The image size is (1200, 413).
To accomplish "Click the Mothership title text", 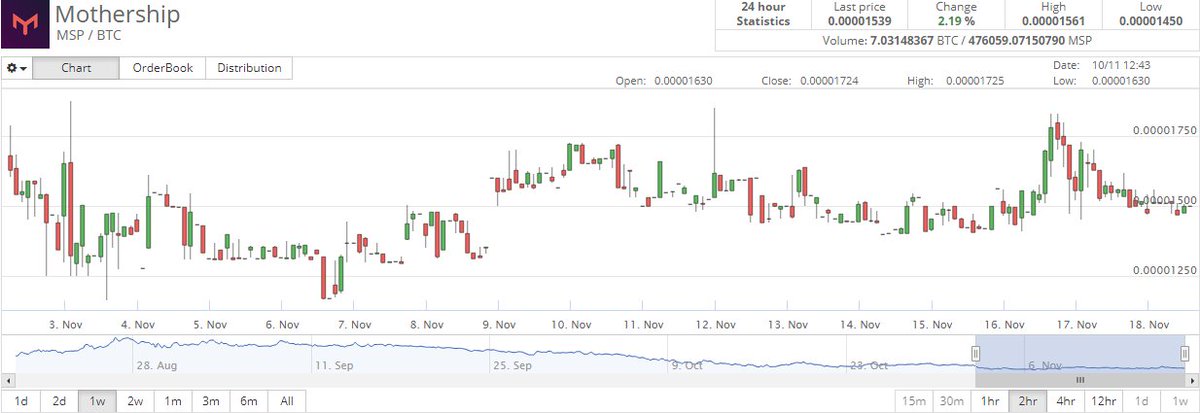I will 118,15.
